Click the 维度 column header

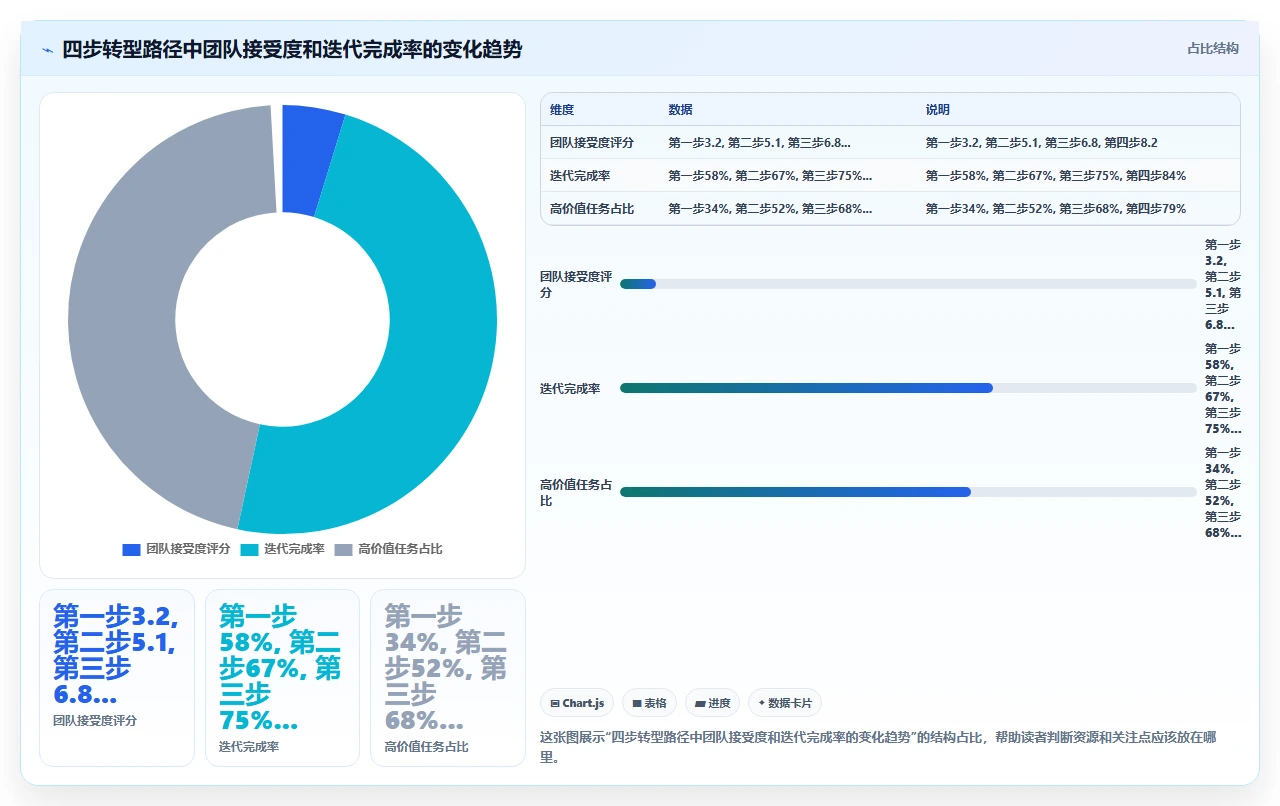click(562, 110)
